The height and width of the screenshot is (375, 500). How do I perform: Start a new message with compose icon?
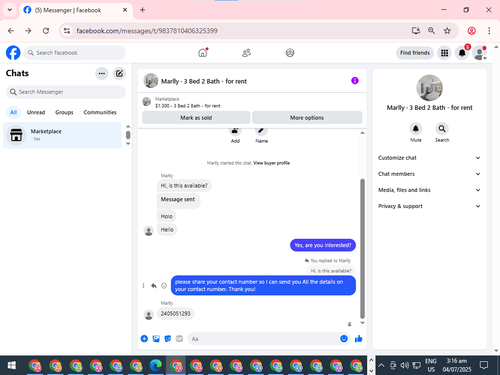(x=119, y=73)
